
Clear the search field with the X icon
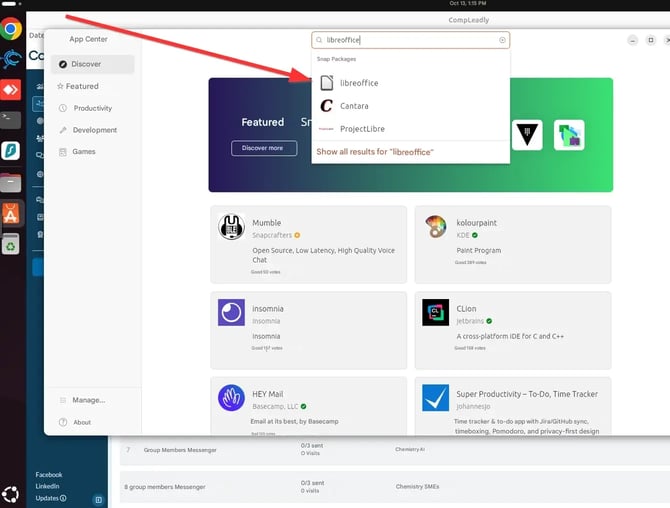[x=502, y=41]
